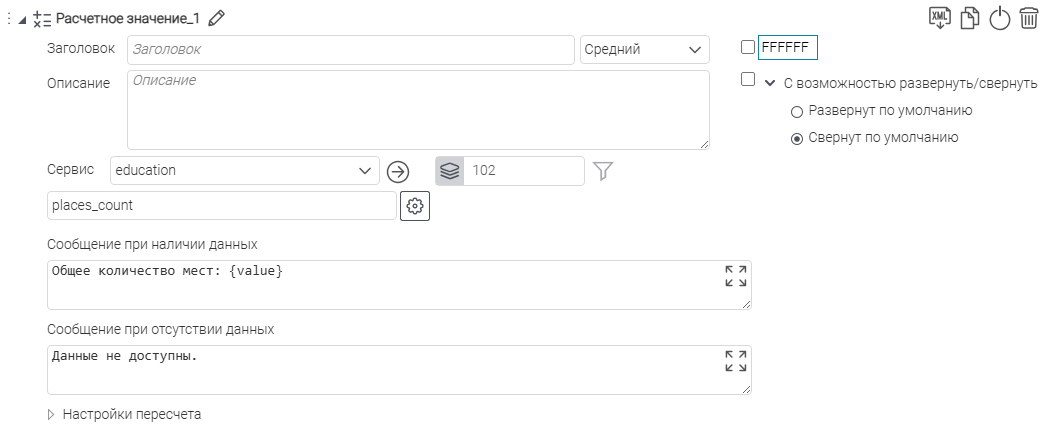
Task: Expand the data-present message editor
Action: coord(735,276)
